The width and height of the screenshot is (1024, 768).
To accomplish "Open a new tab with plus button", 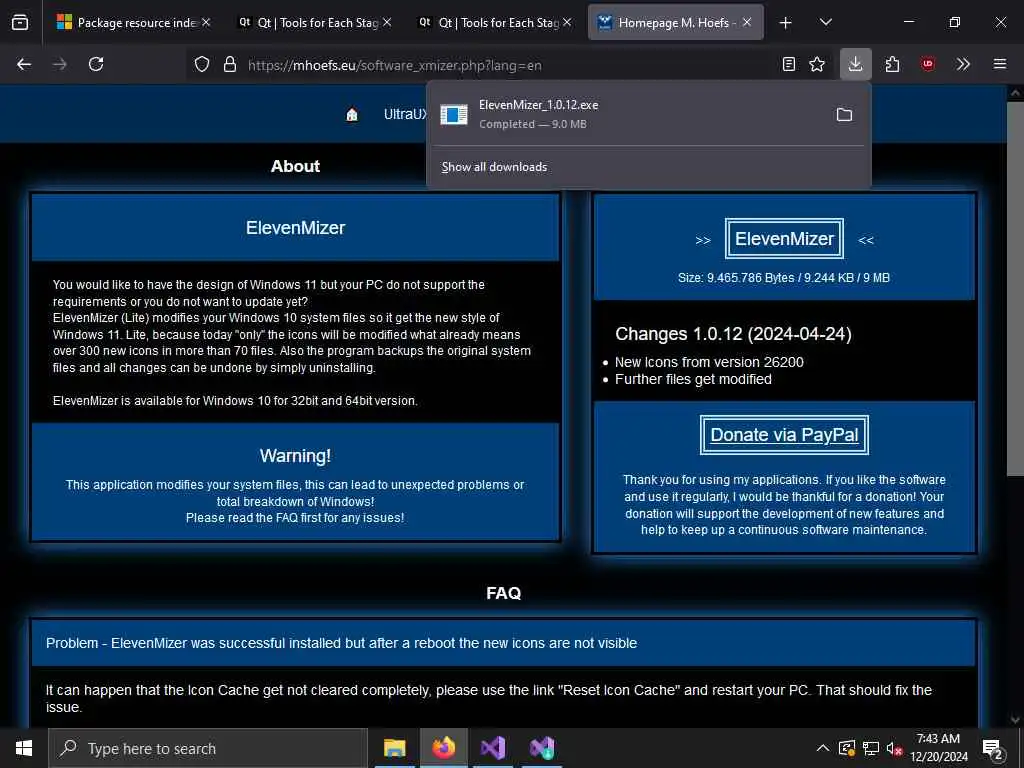I will click(786, 23).
